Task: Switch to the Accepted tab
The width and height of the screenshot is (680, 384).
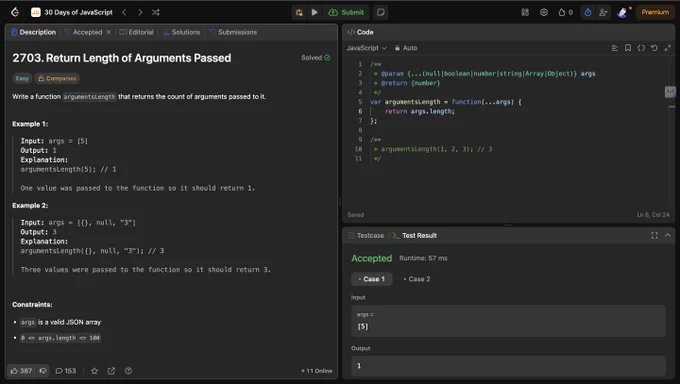Action: [x=83, y=32]
